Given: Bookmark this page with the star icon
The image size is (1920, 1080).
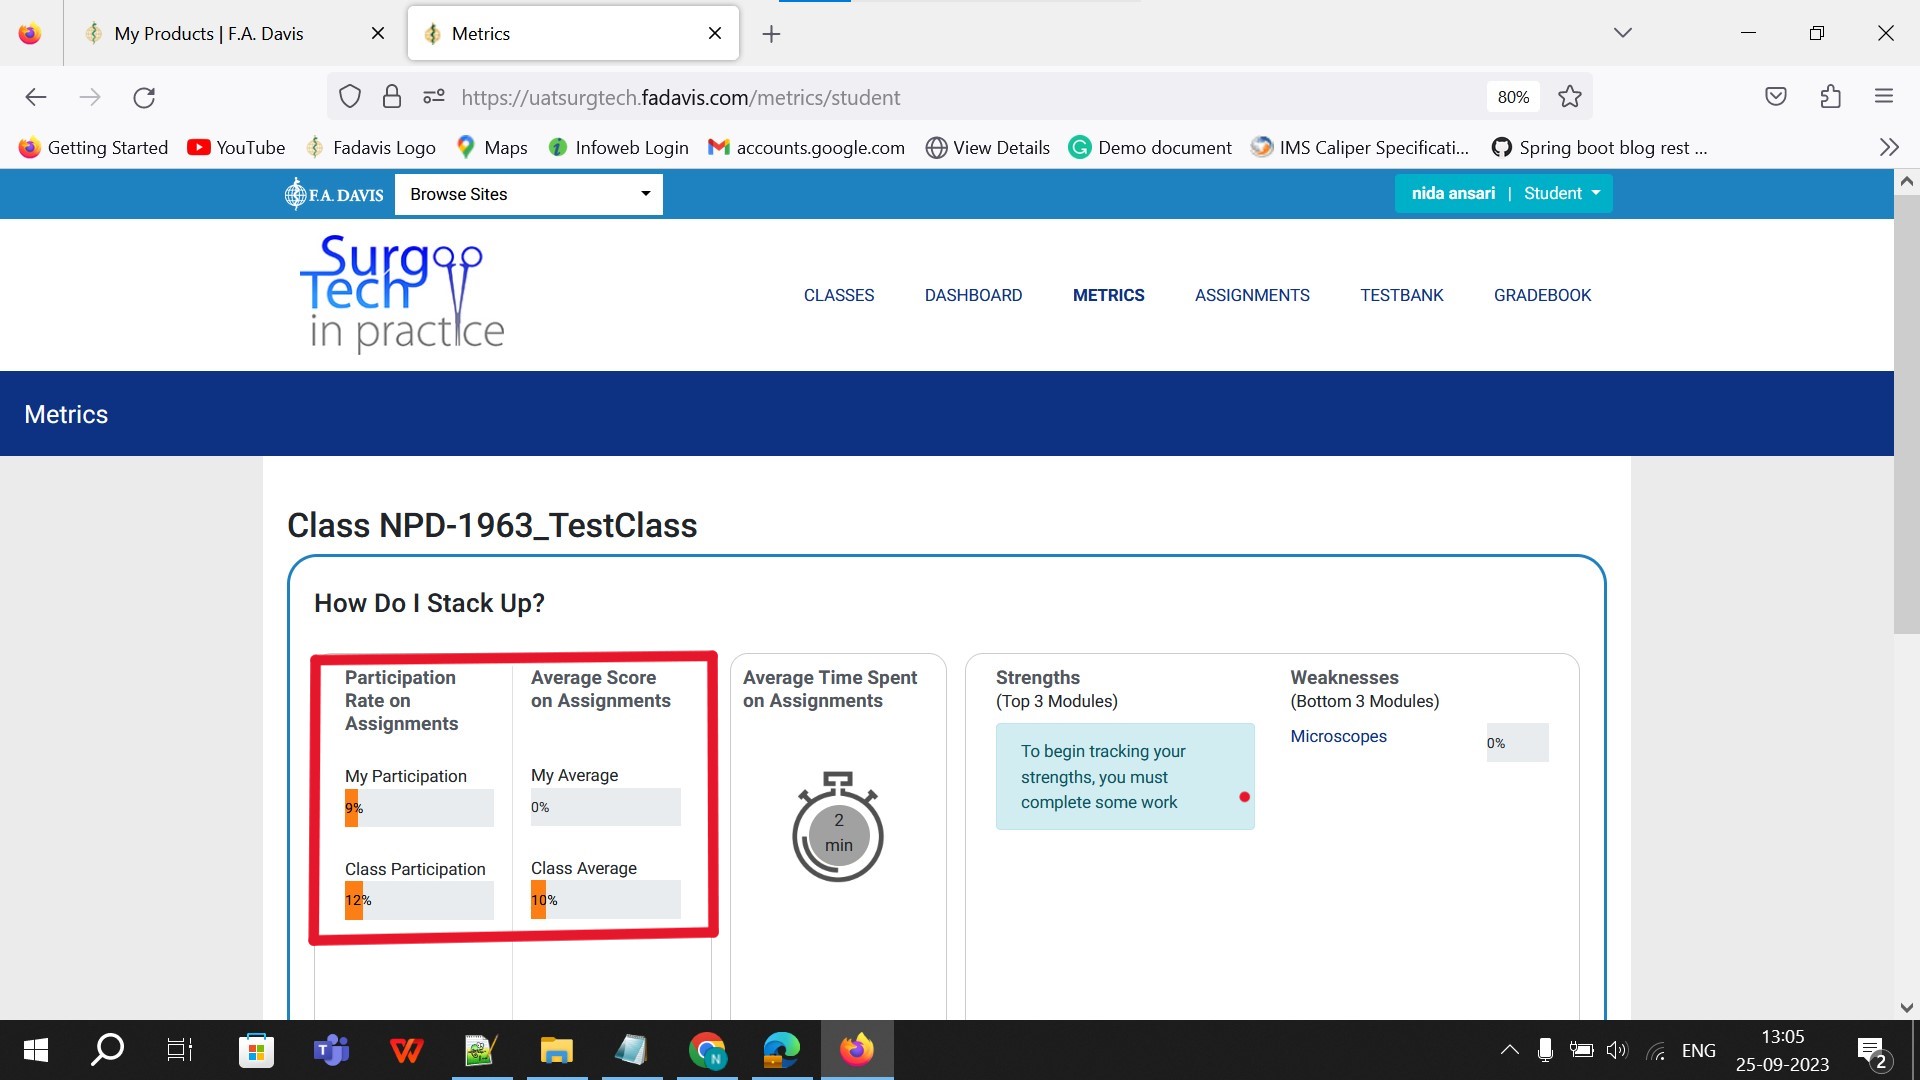Looking at the screenshot, I should click(1570, 97).
